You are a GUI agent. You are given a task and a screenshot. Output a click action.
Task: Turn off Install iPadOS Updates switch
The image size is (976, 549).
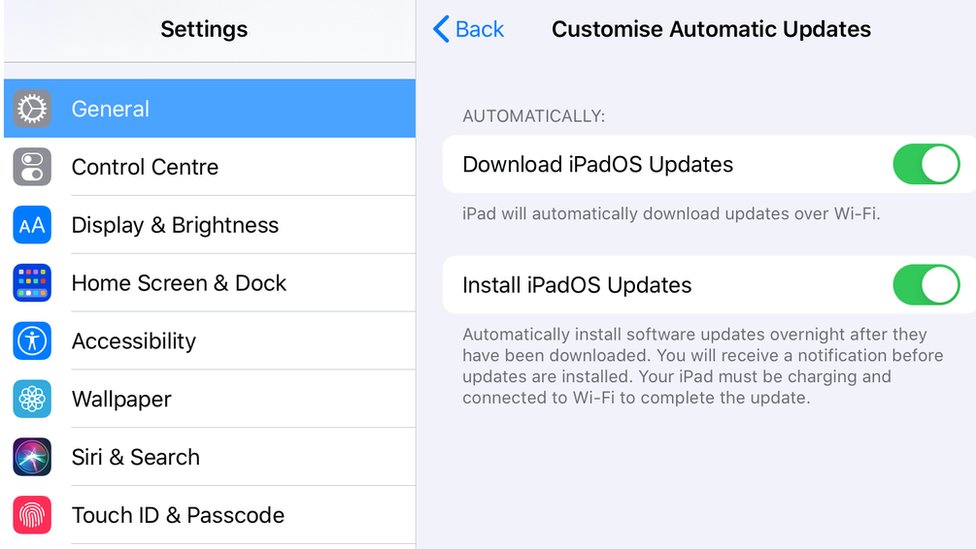(926, 285)
